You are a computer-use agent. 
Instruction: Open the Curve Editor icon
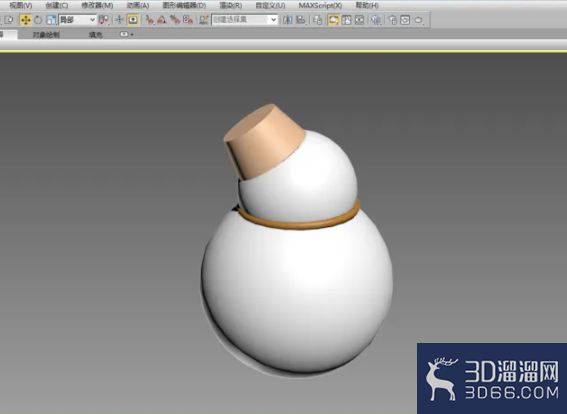(346, 20)
